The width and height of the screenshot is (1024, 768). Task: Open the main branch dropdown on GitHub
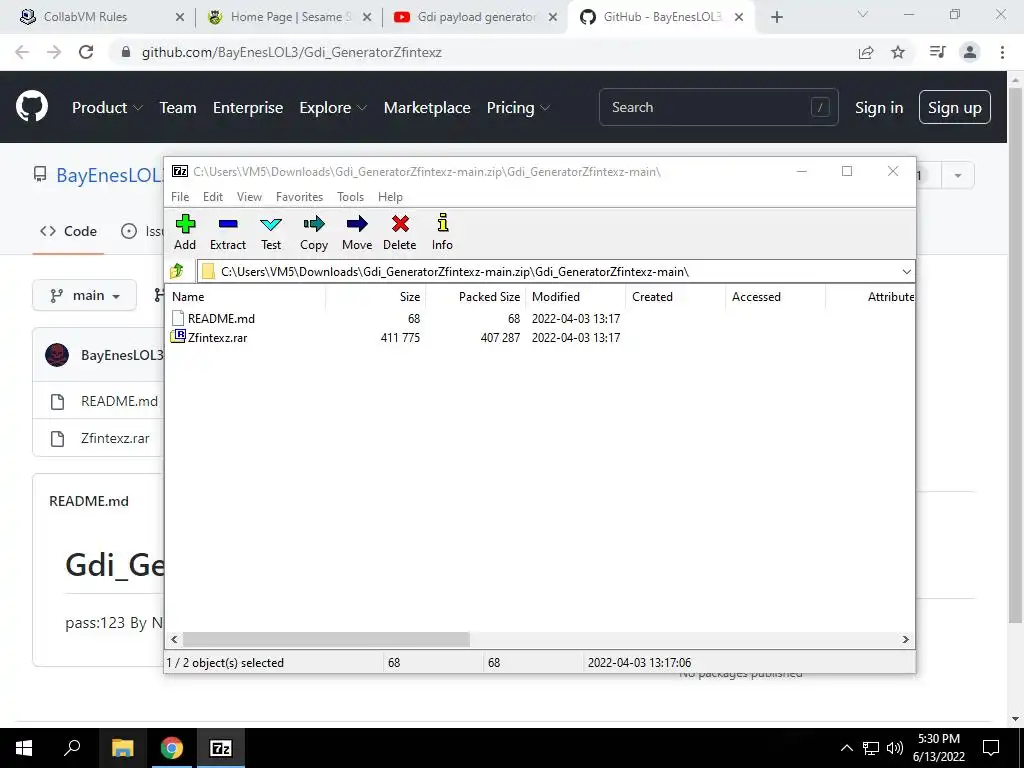click(x=84, y=296)
